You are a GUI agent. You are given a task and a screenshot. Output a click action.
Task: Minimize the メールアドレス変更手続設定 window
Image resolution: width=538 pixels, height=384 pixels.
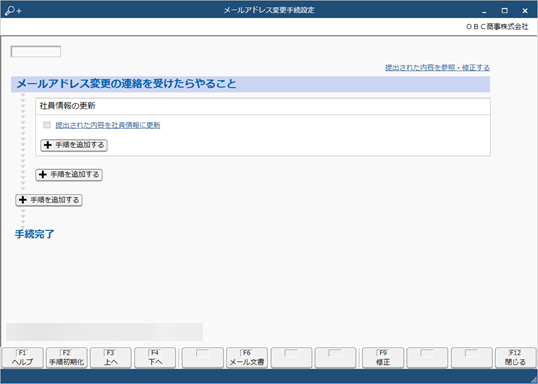pos(484,11)
